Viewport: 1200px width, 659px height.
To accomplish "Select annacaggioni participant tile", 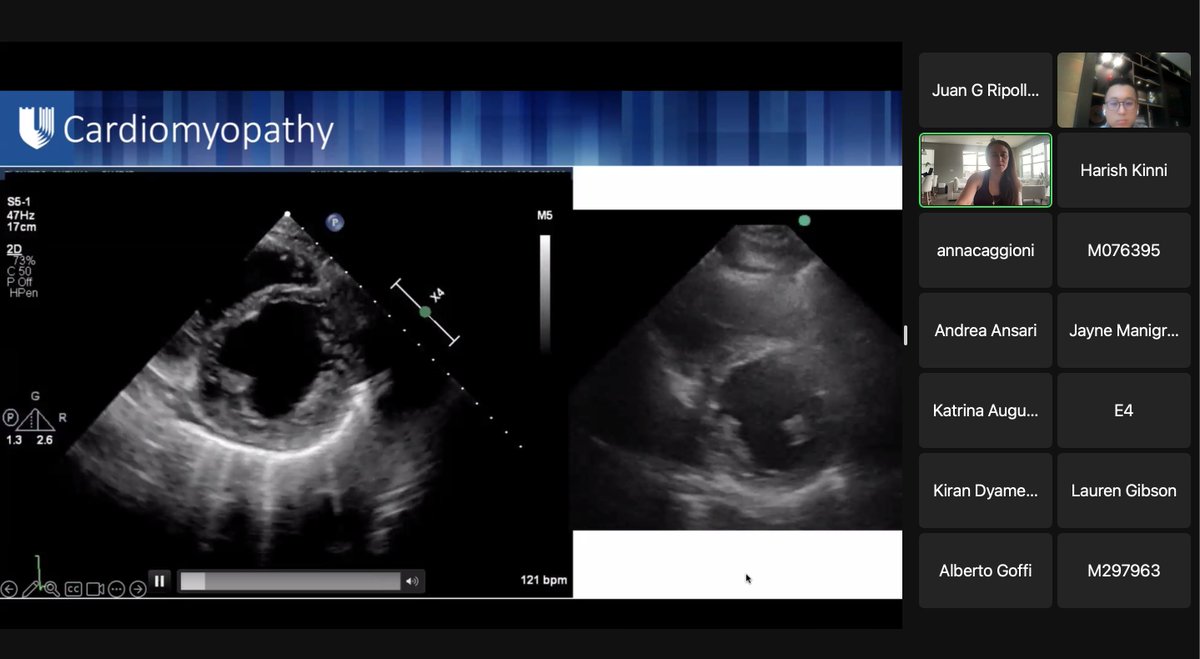I will coord(985,250).
